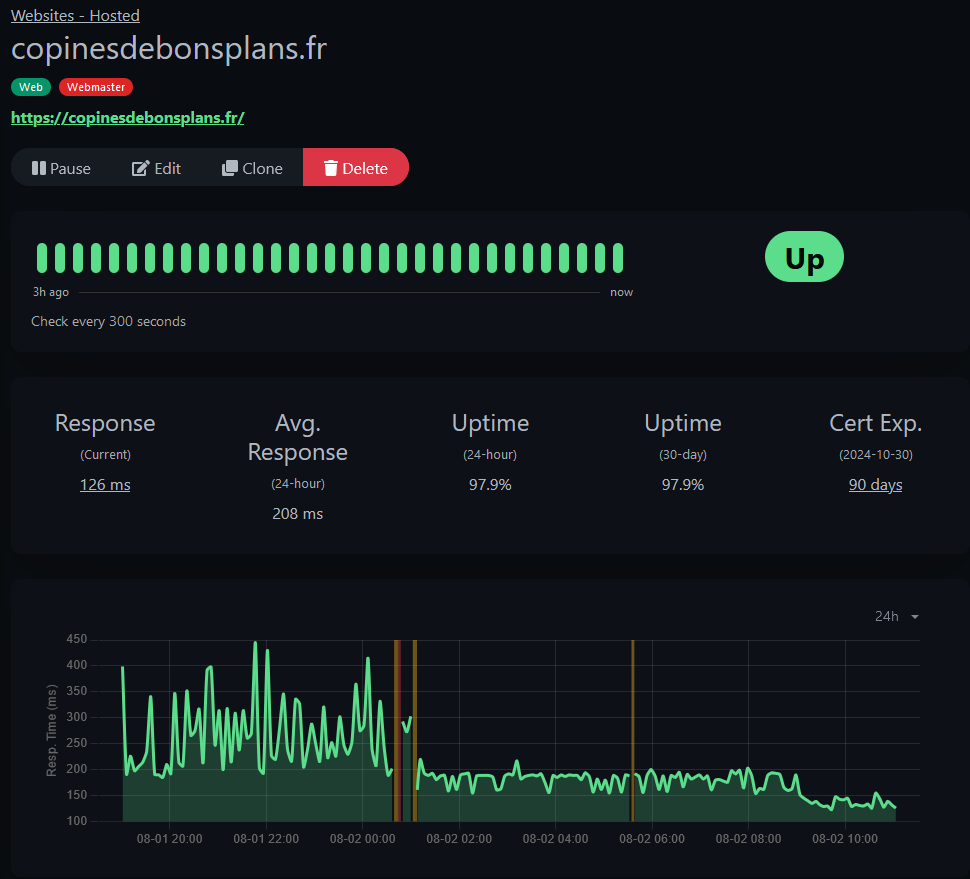Click the 08-01 22:00 axis label
Viewport: 970px width, 879px height.
pos(266,839)
